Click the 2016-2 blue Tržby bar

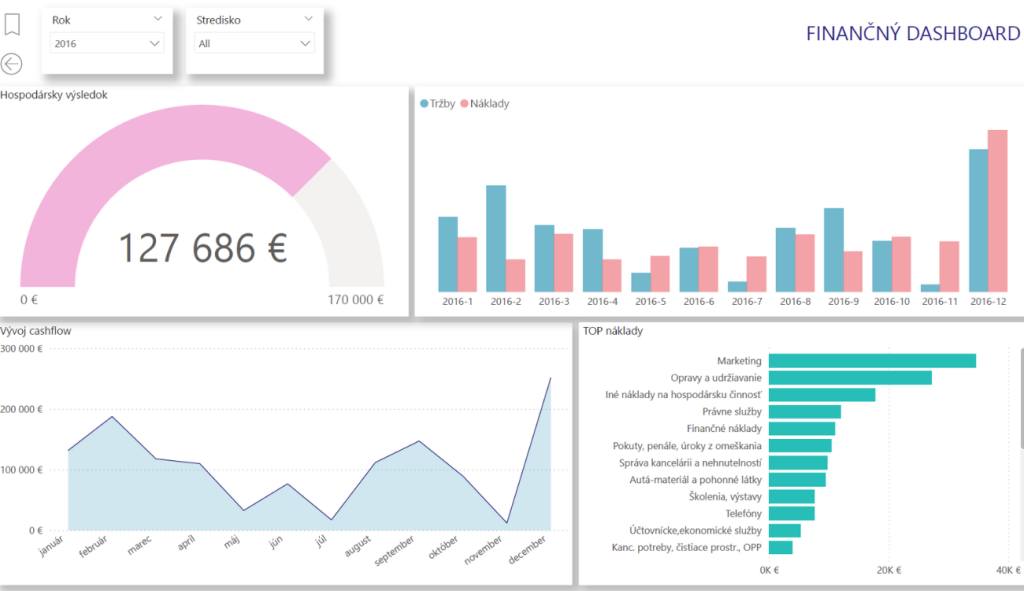tap(496, 238)
